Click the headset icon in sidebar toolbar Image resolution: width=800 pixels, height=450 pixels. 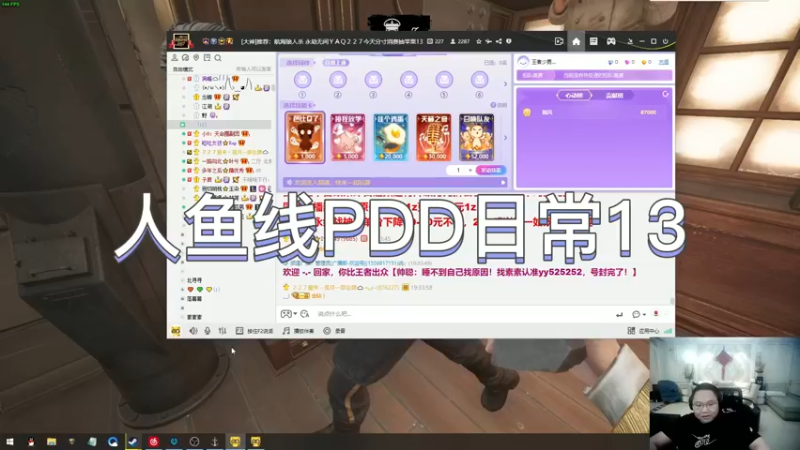(186, 58)
